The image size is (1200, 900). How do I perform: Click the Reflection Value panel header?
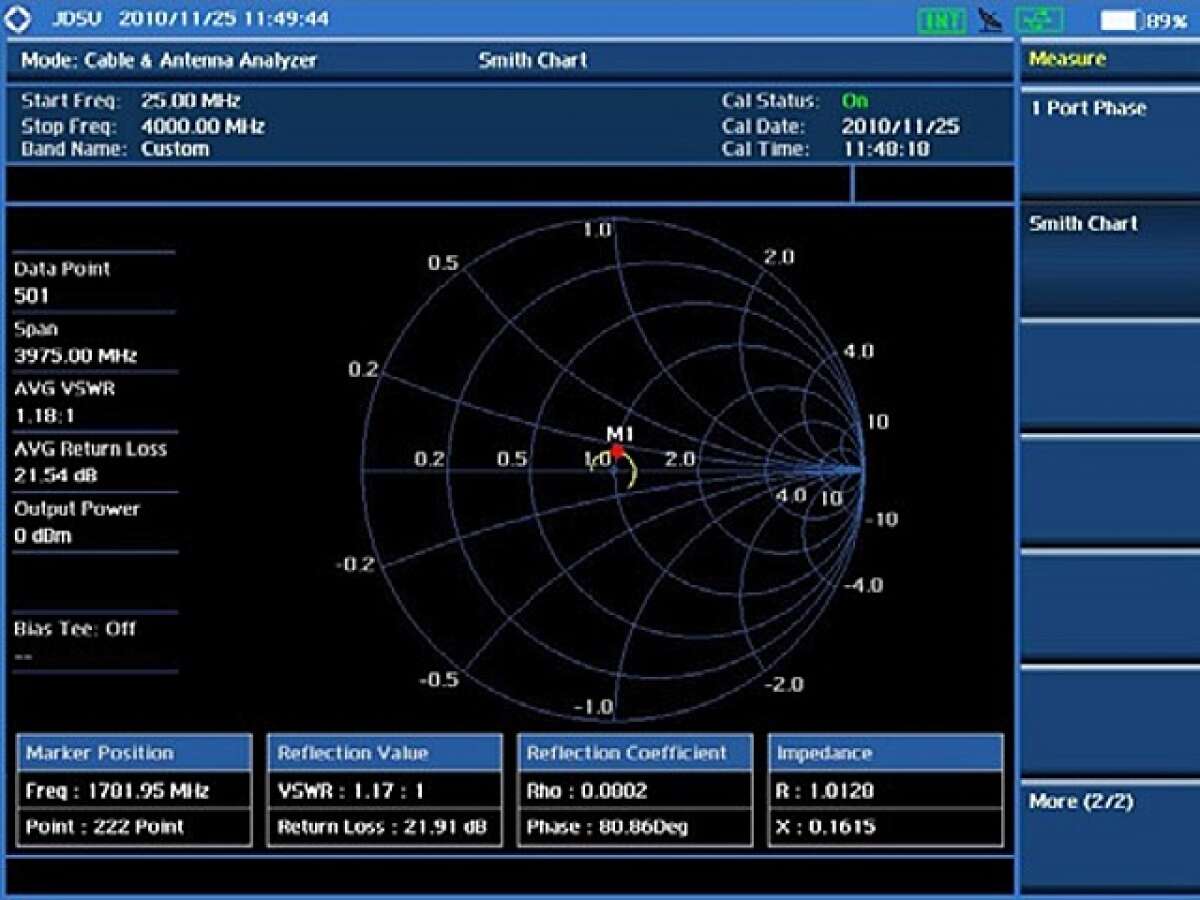click(384, 753)
